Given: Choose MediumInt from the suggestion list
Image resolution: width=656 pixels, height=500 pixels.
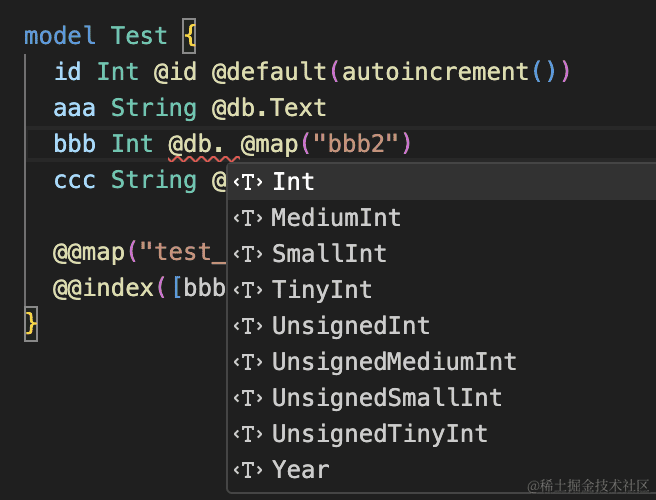Looking at the screenshot, I should point(336,218).
